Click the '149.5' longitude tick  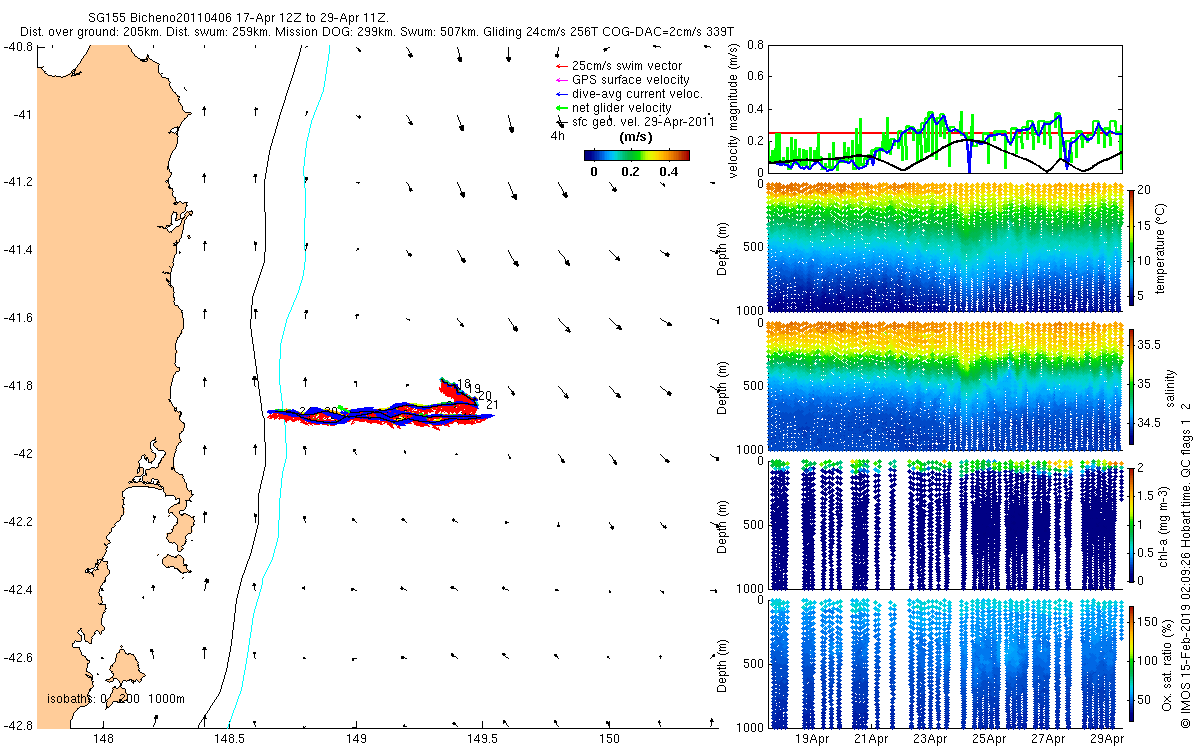483,739
